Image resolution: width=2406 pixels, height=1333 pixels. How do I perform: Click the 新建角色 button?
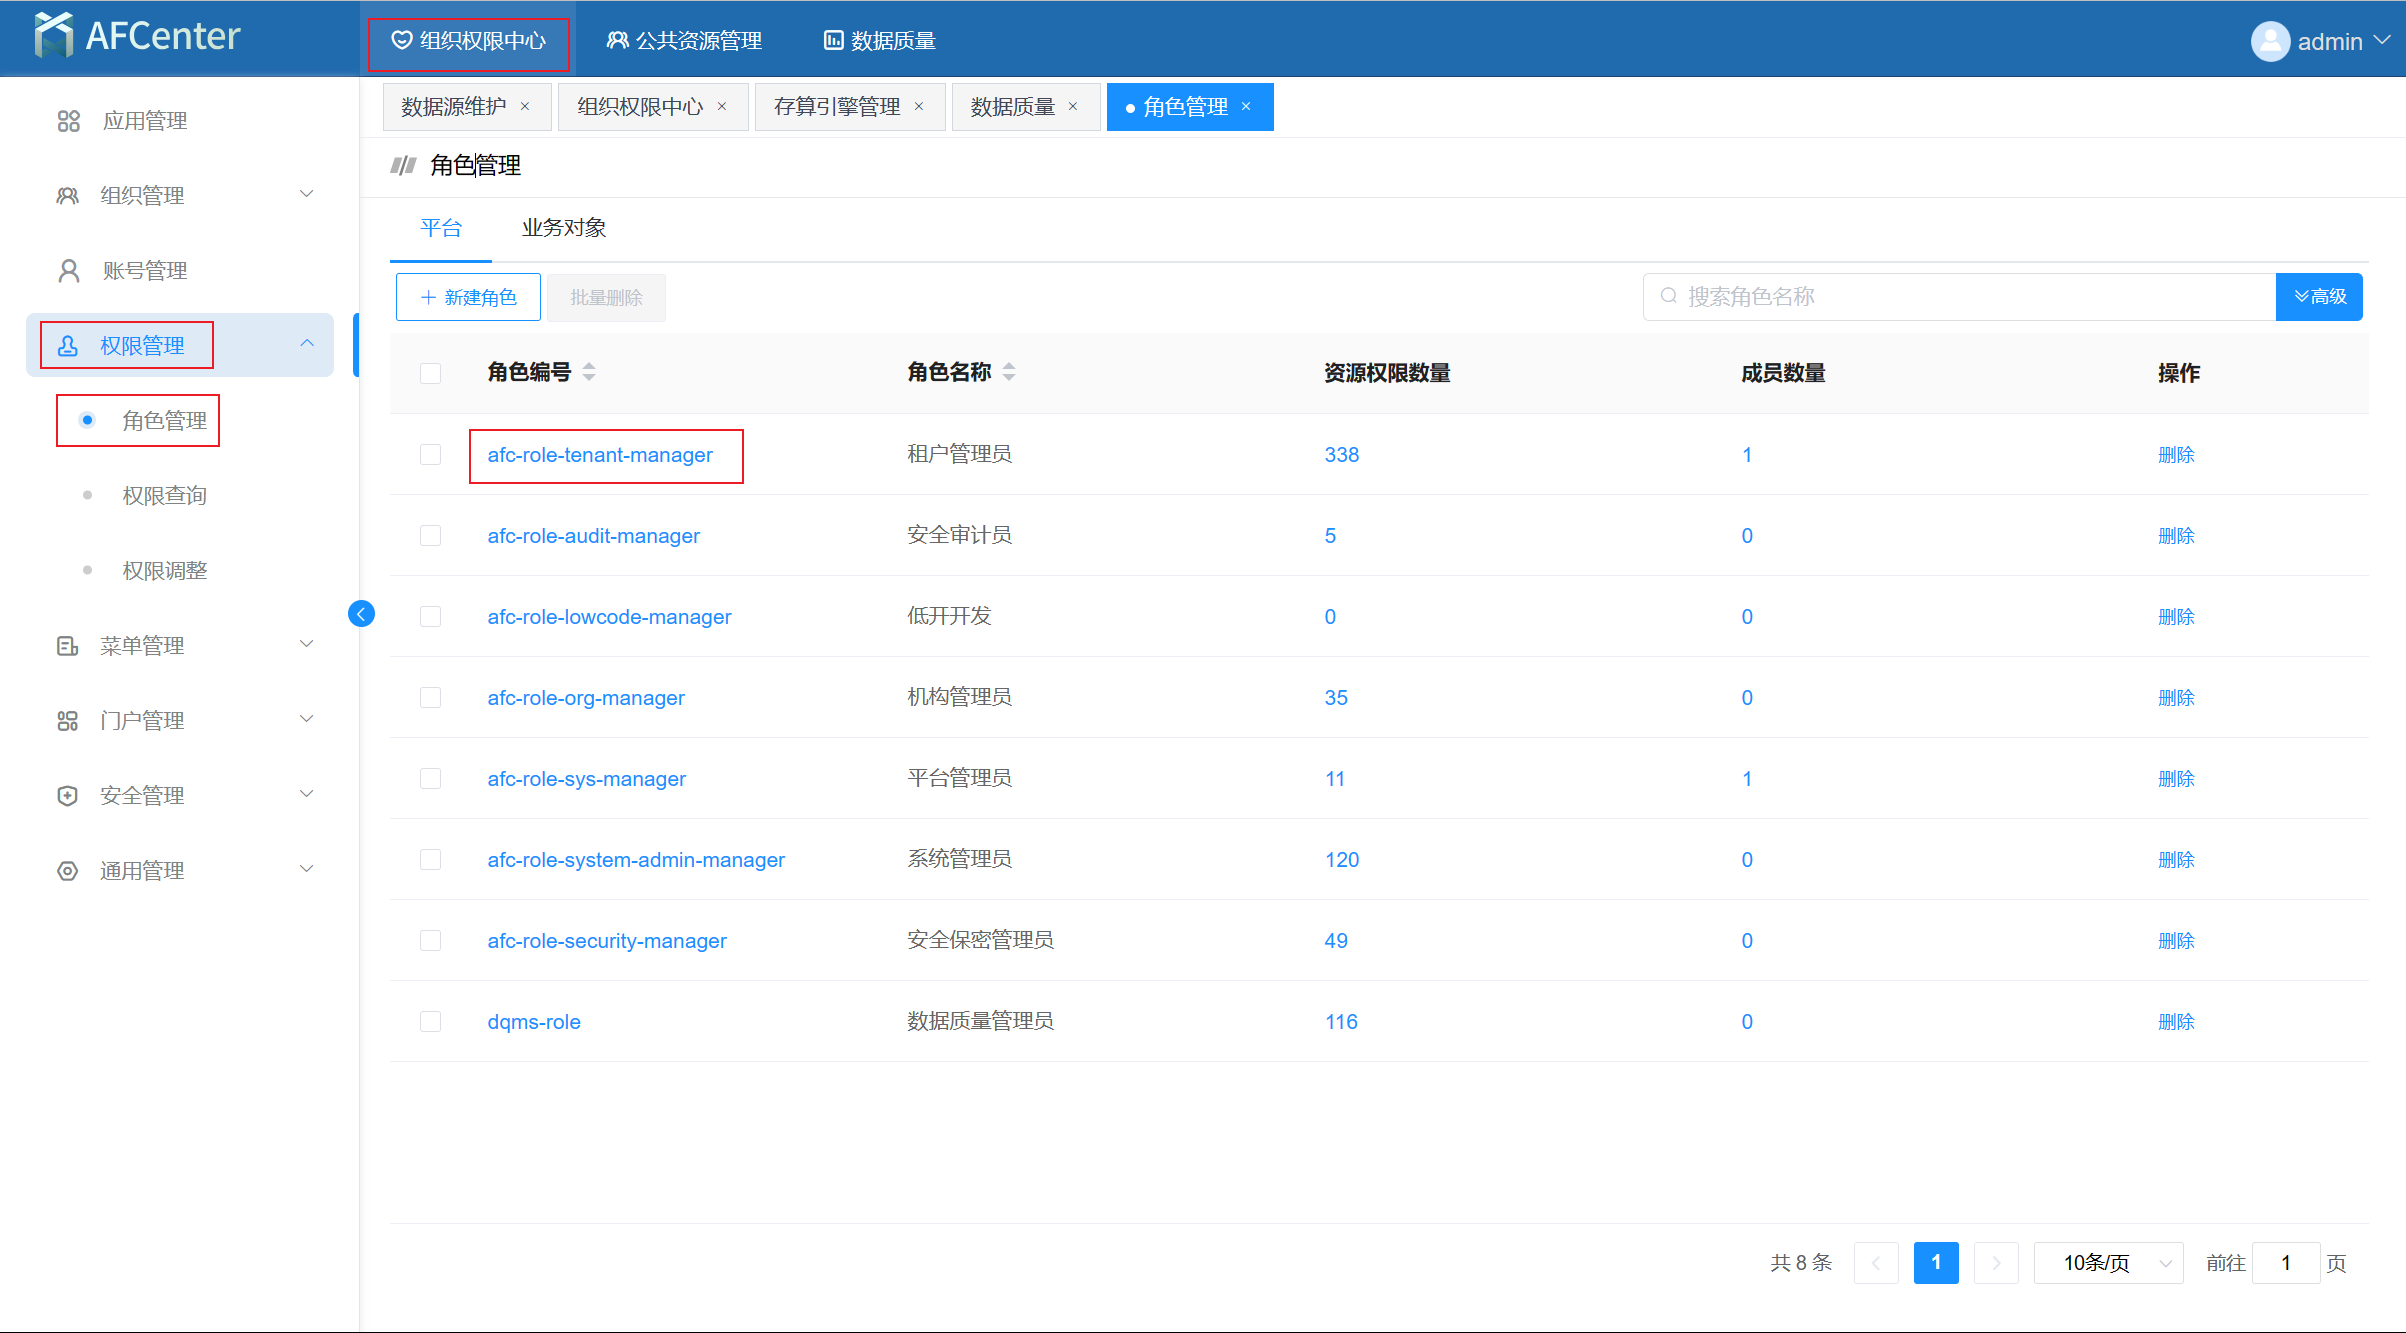tap(468, 298)
